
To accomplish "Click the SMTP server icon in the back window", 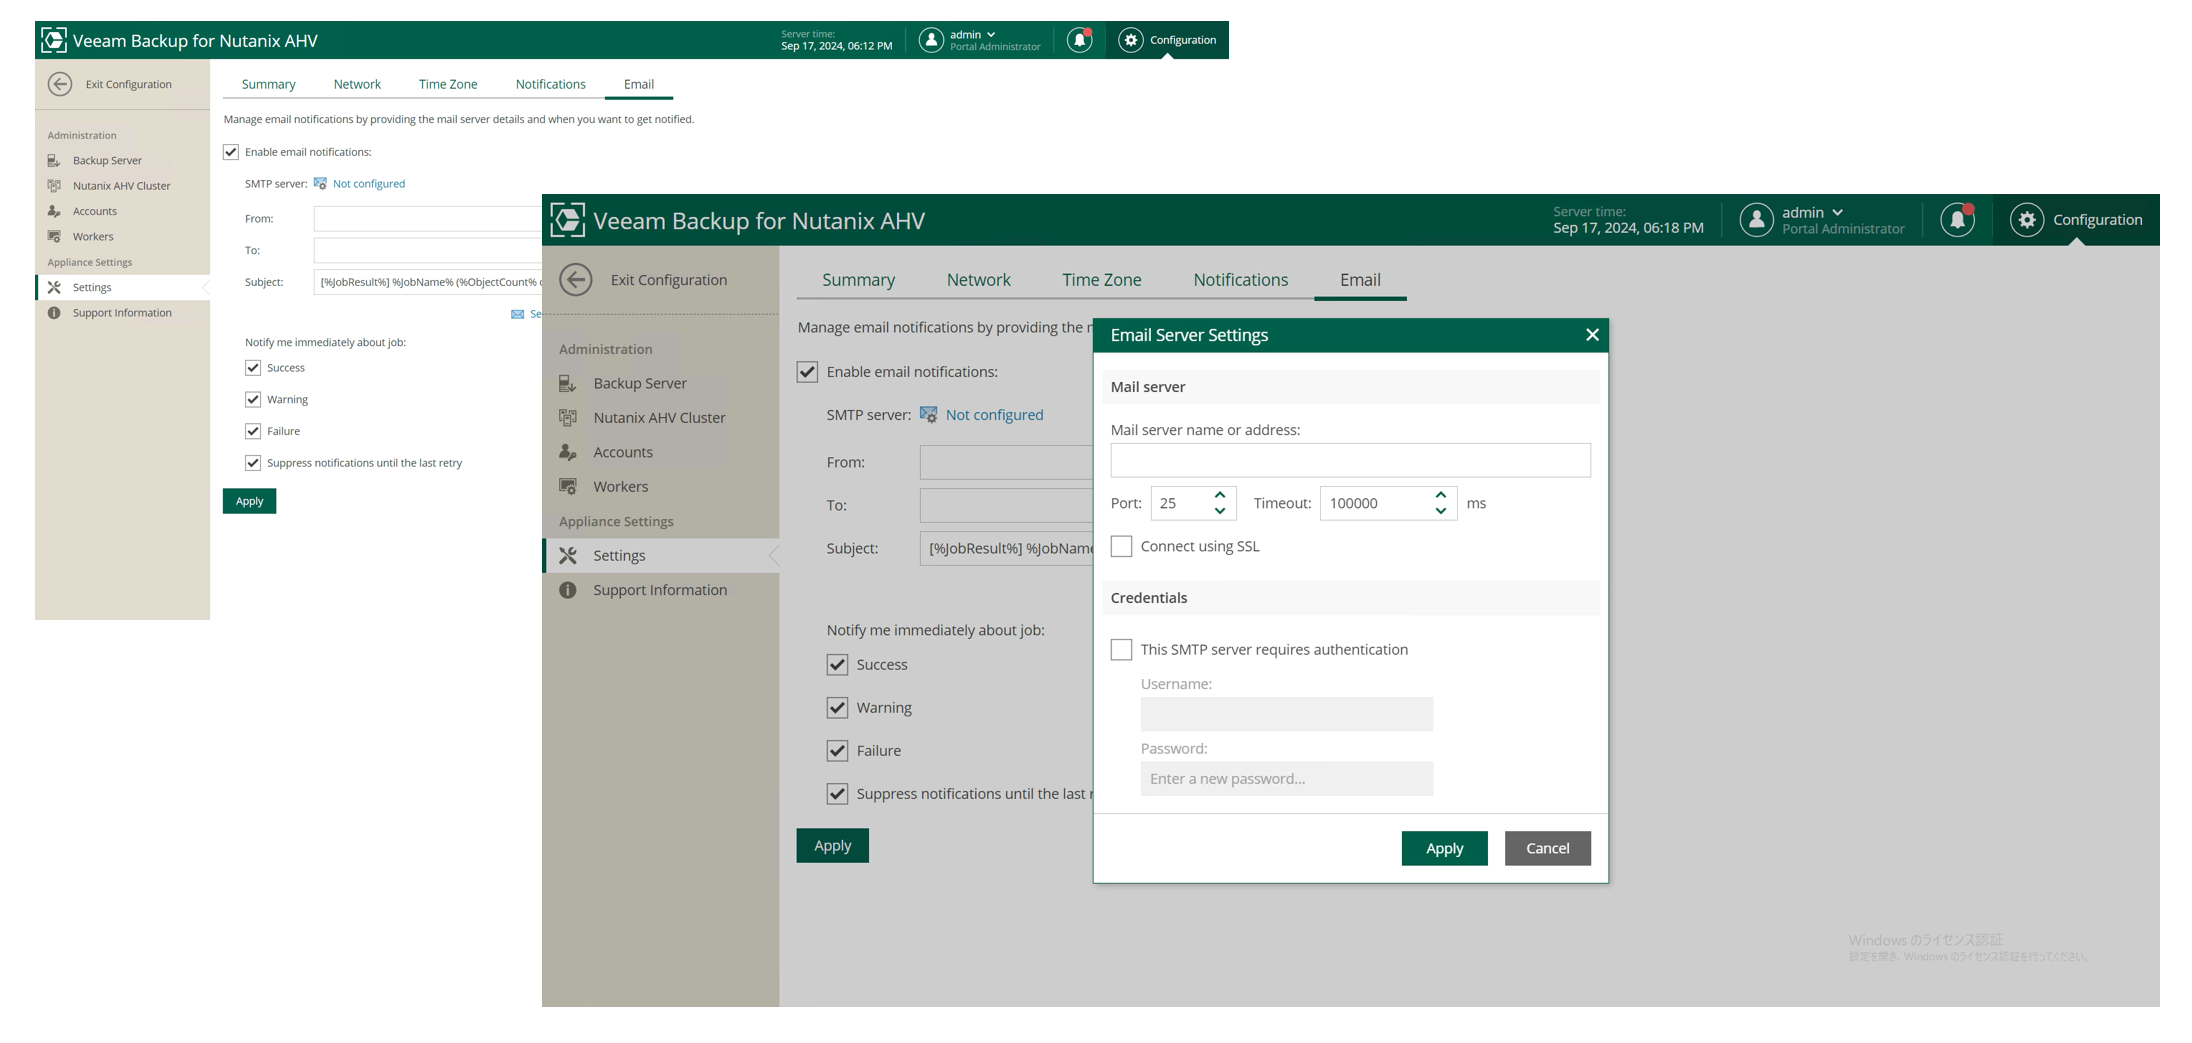I will 320,184.
